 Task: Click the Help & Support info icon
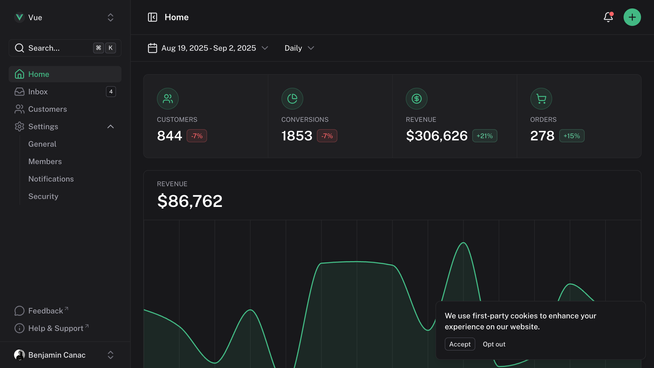pos(19,328)
